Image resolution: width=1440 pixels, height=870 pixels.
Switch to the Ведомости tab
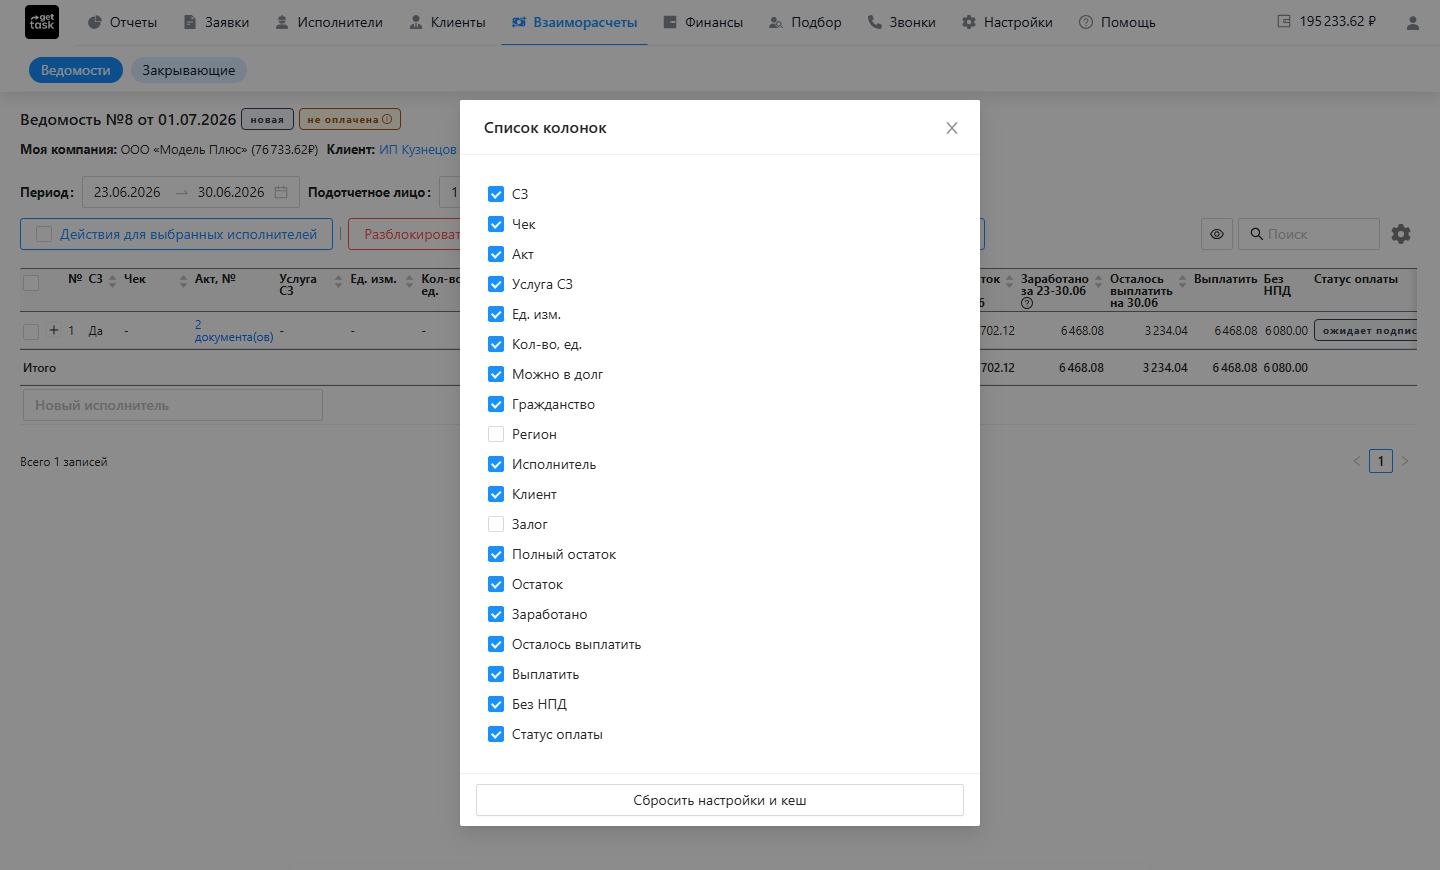76,70
